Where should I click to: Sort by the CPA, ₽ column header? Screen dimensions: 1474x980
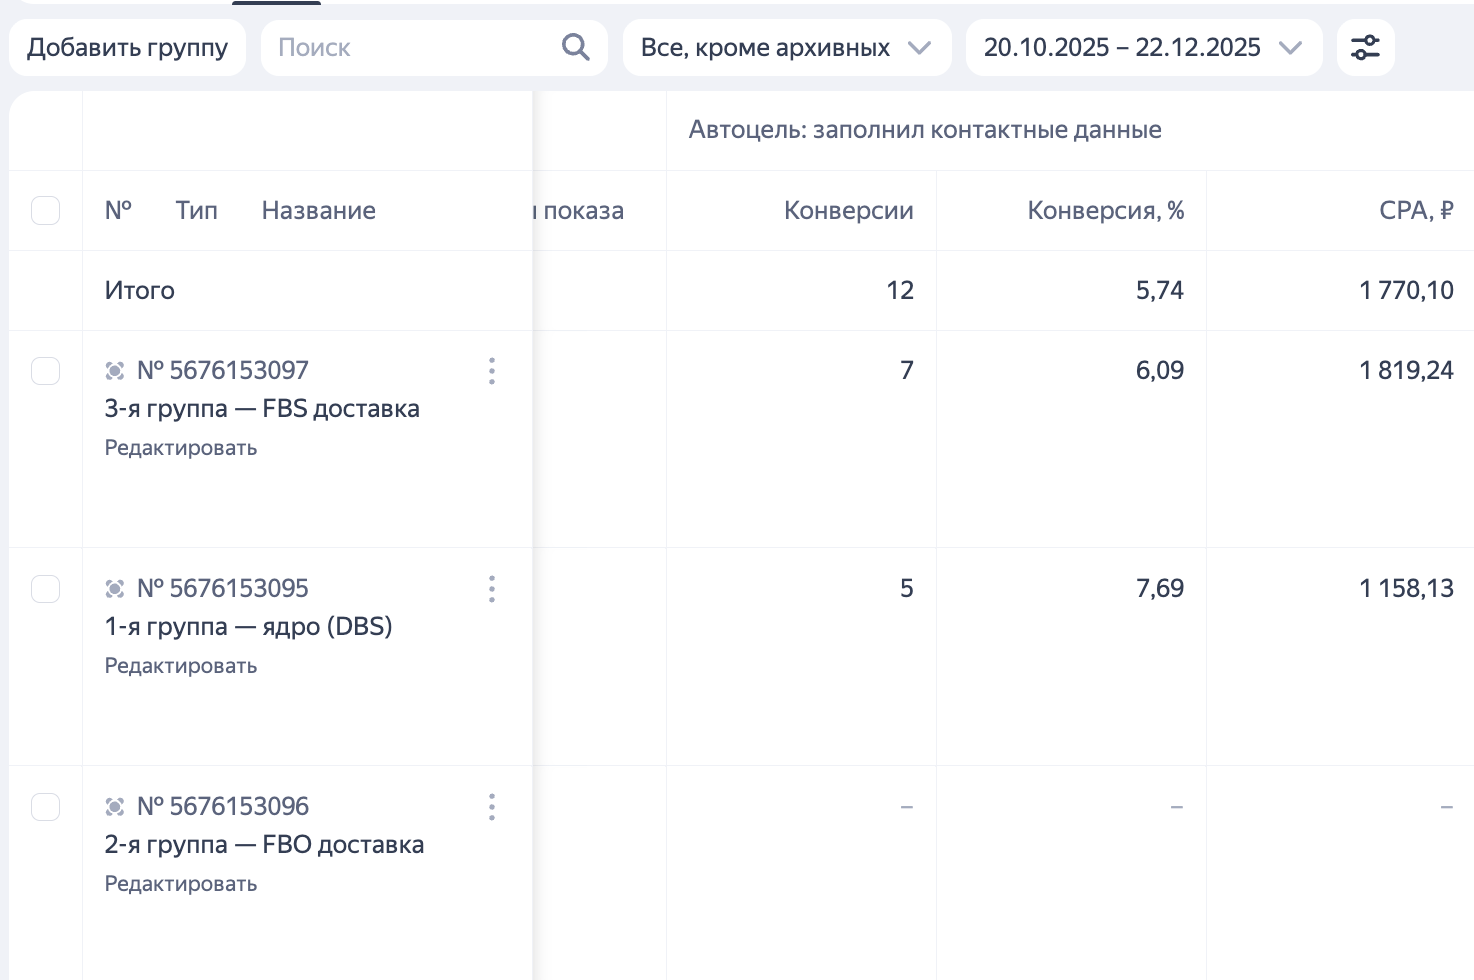1416,211
